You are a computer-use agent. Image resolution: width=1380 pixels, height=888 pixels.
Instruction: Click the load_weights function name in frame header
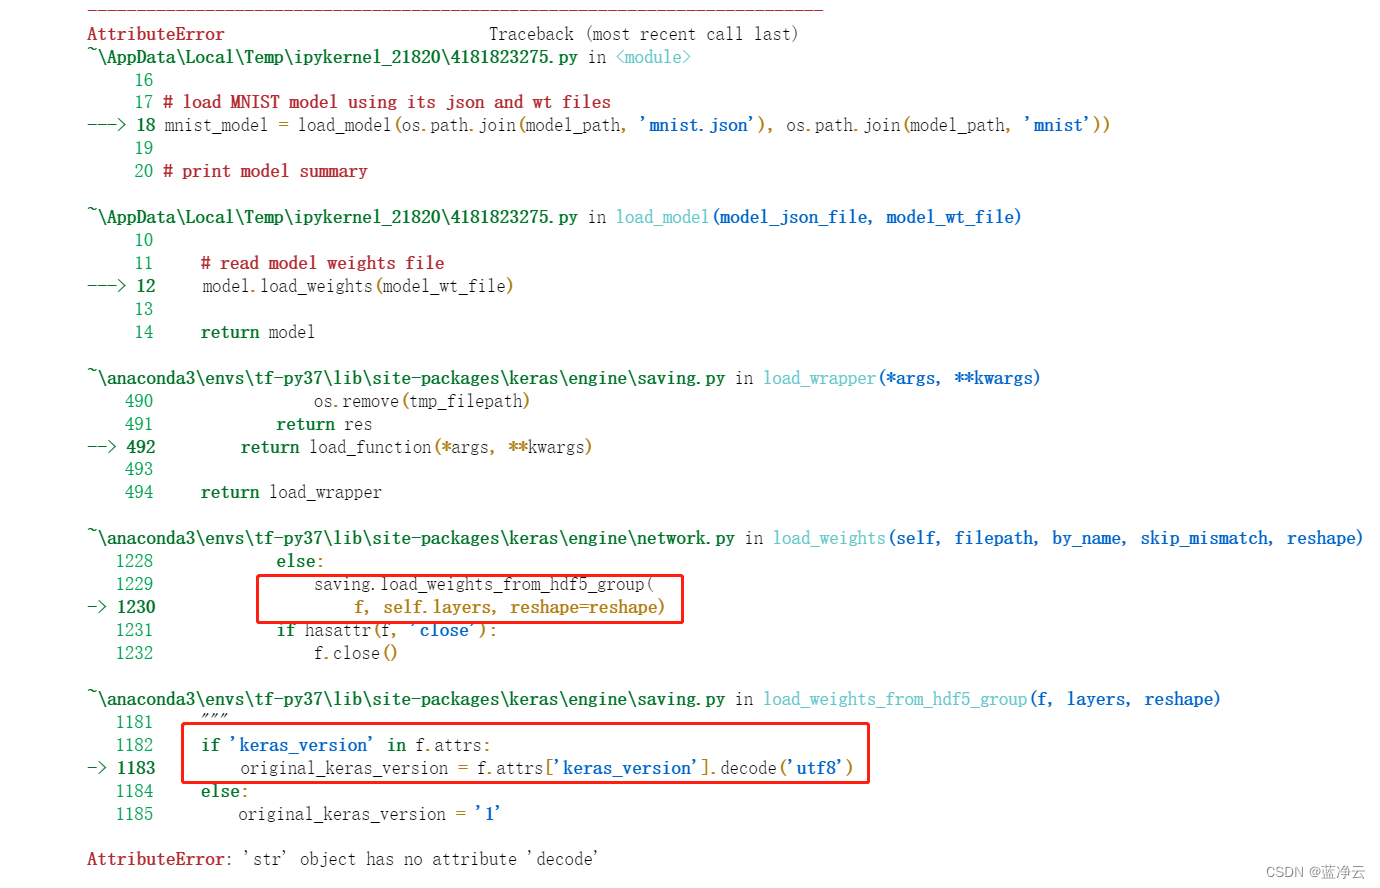(x=829, y=538)
